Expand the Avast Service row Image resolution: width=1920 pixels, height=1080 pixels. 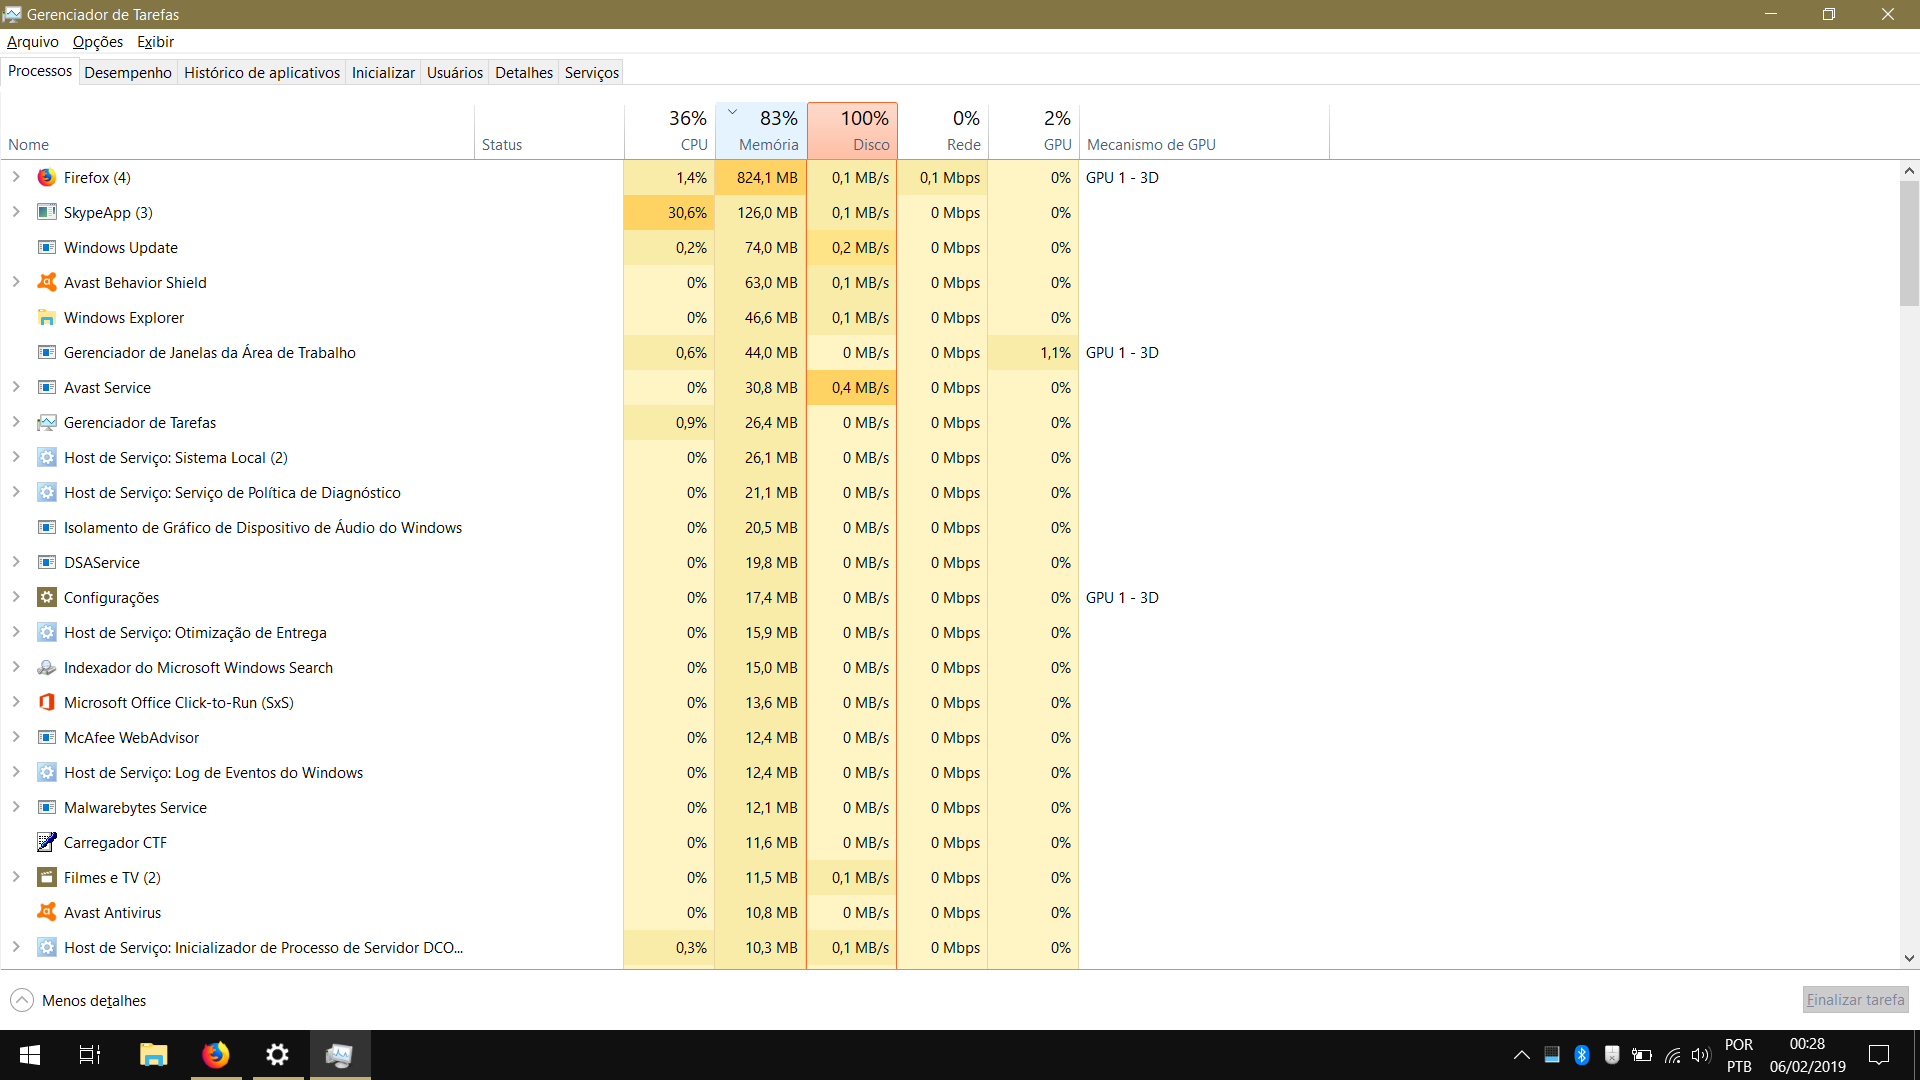pos(16,387)
